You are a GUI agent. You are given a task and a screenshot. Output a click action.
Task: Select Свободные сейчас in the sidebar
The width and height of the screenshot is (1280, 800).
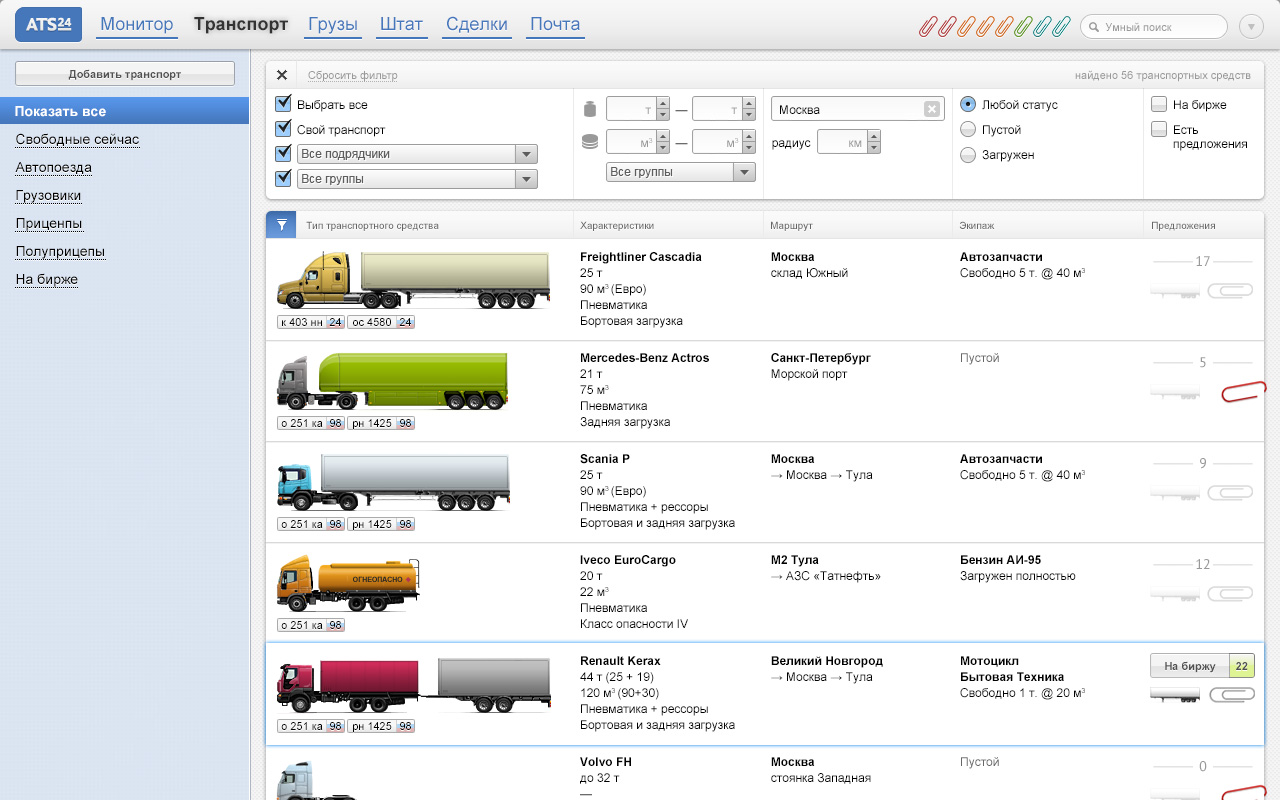point(77,140)
